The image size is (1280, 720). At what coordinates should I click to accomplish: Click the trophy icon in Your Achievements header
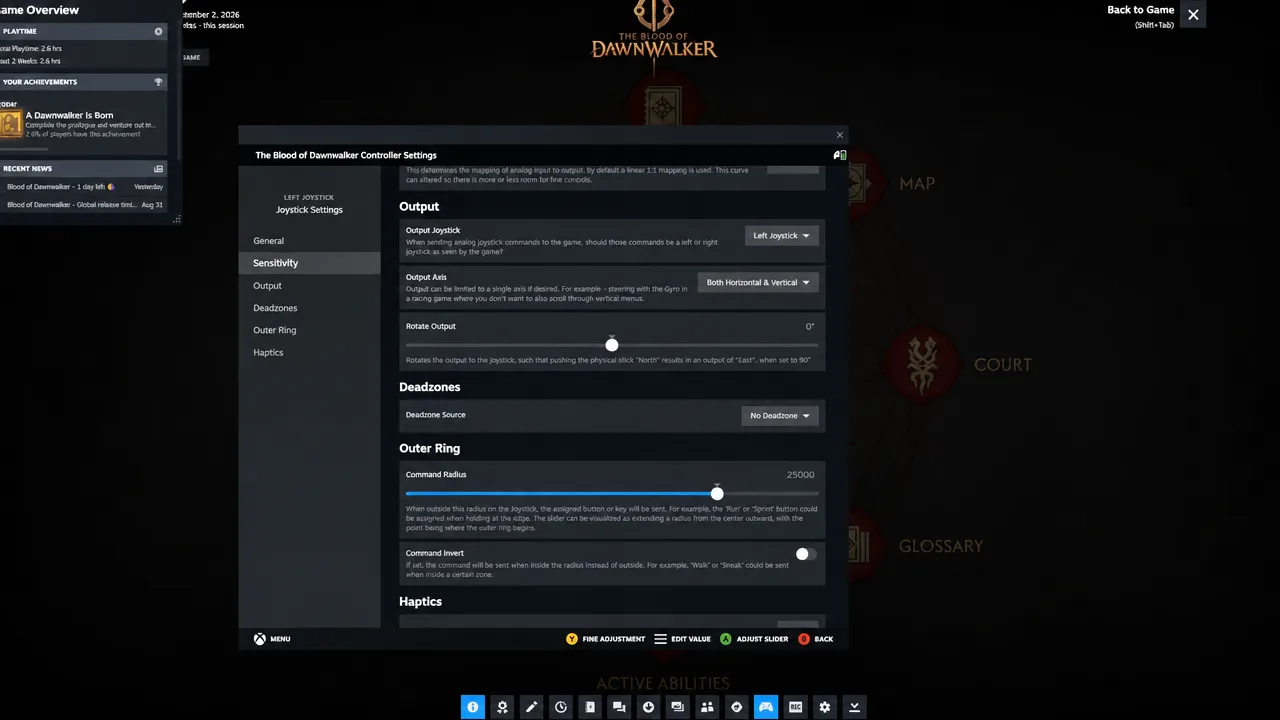pos(158,82)
